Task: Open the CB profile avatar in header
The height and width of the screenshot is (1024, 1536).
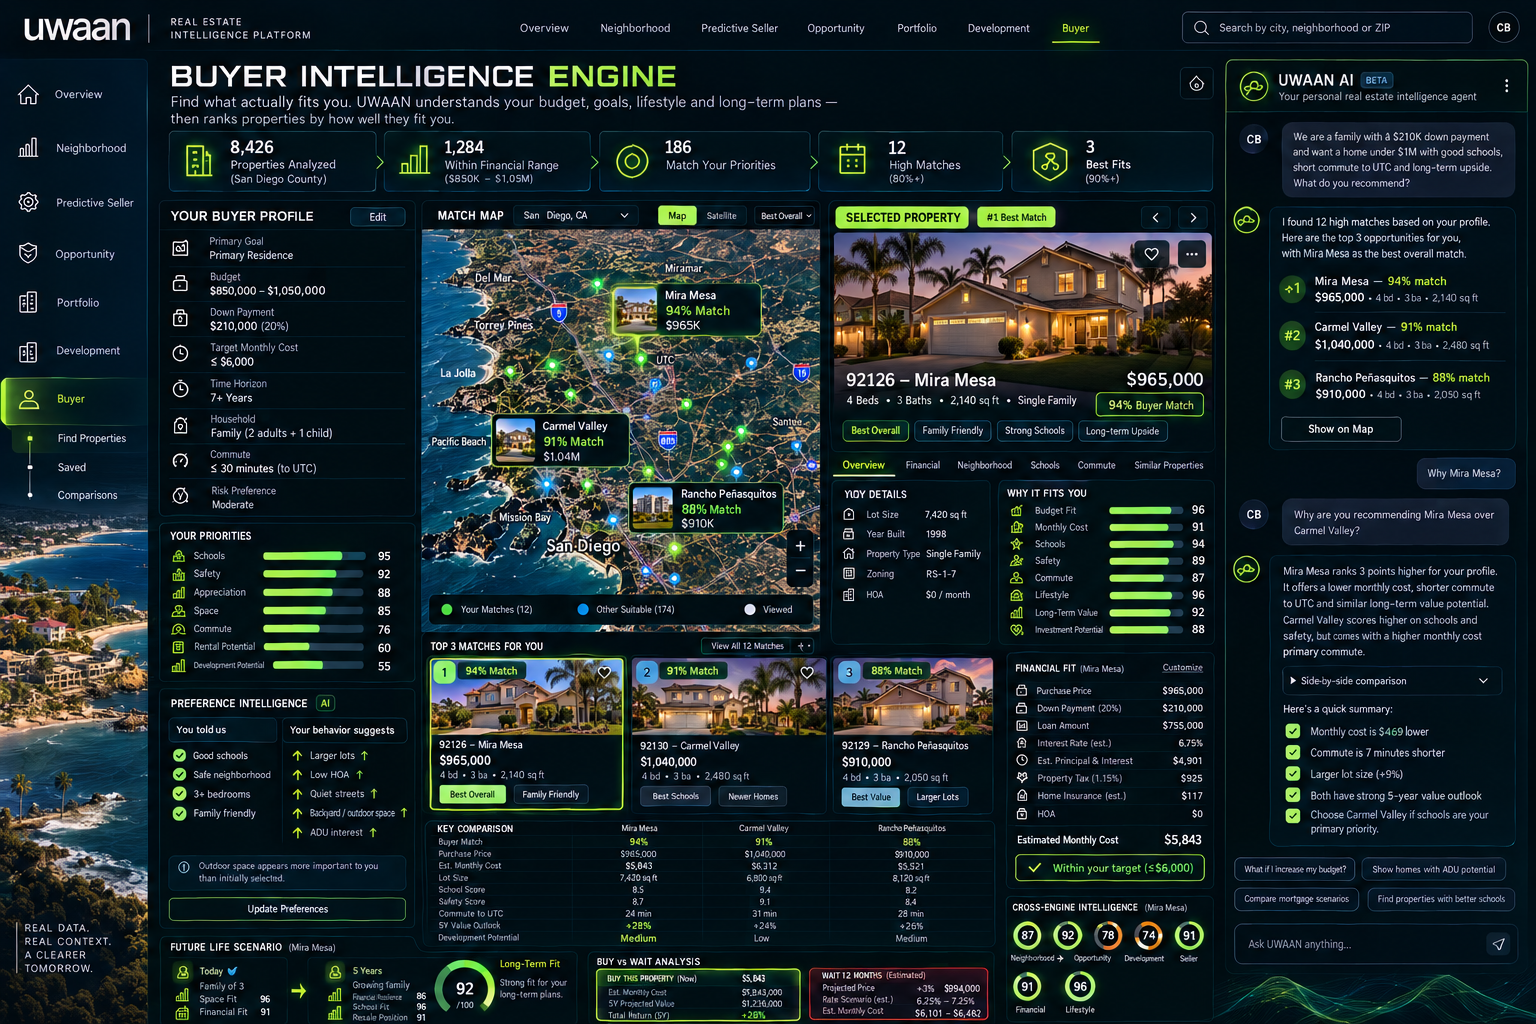Action: [x=1503, y=28]
